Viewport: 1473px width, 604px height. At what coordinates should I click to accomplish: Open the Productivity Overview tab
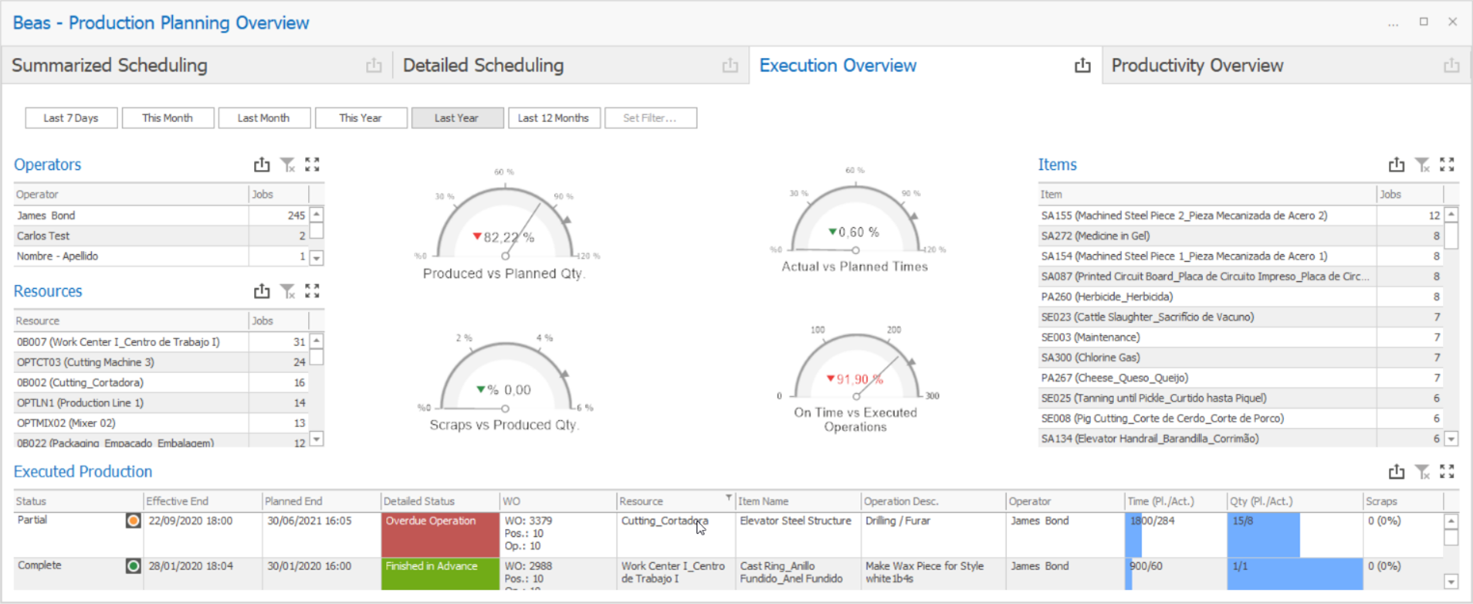(x=1197, y=66)
